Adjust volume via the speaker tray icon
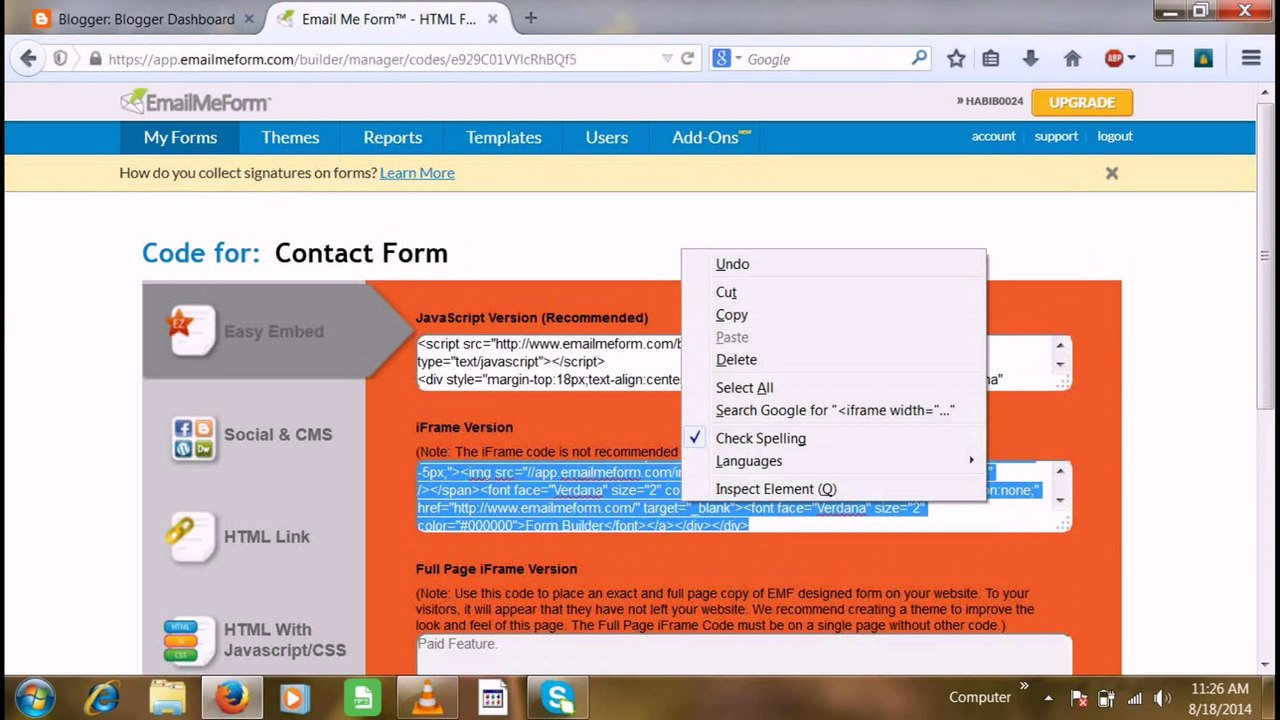Viewport: 1280px width, 720px height. coord(1162,698)
